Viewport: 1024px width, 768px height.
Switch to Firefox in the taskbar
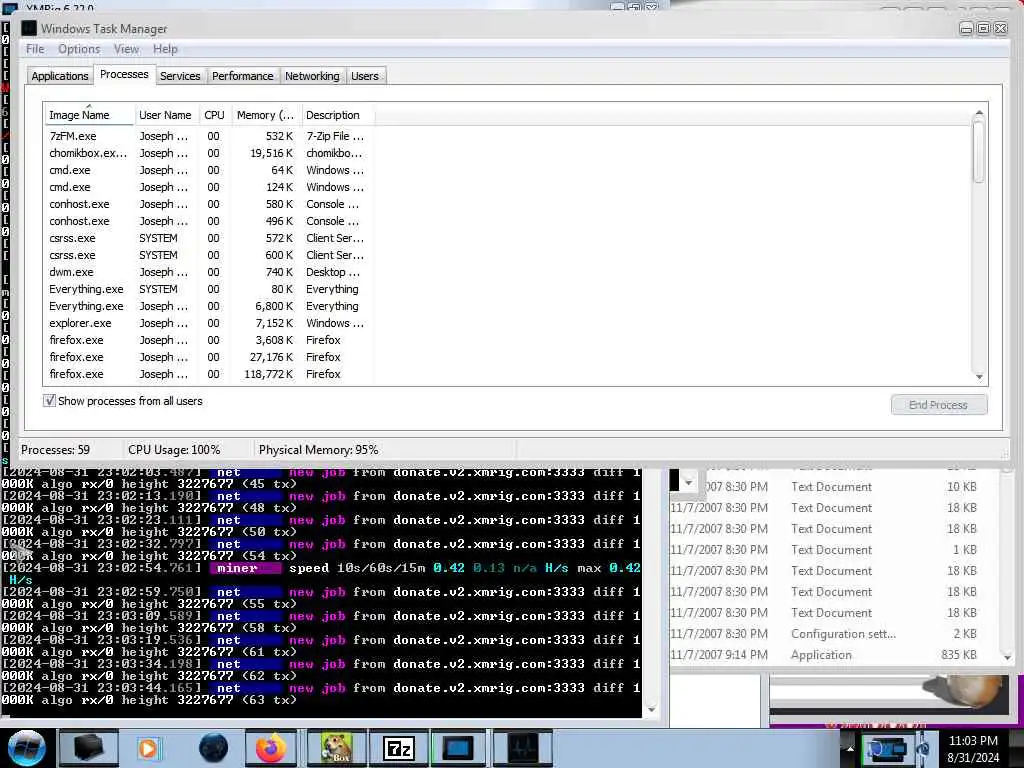click(x=270, y=748)
